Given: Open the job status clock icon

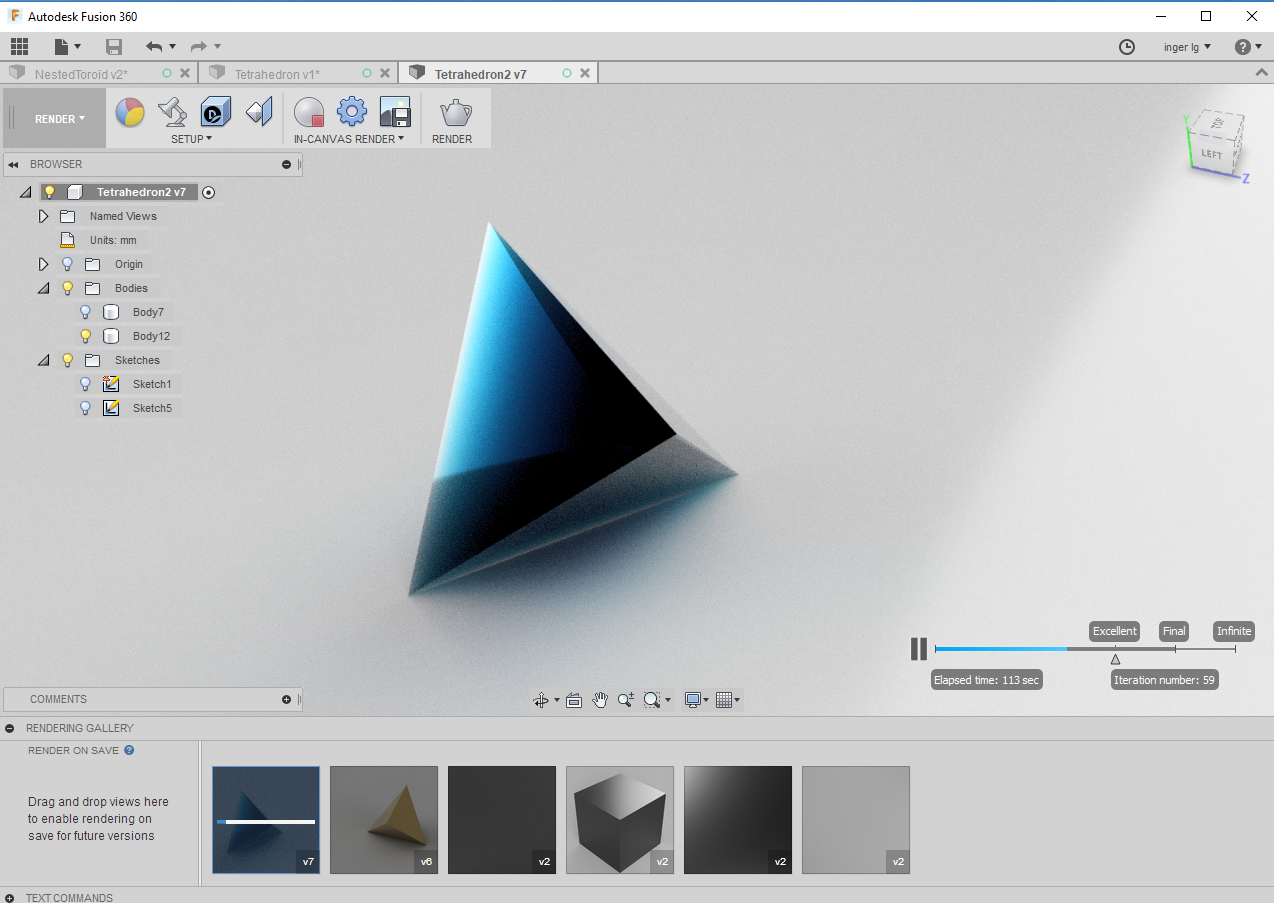Looking at the screenshot, I should (1127, 47).
